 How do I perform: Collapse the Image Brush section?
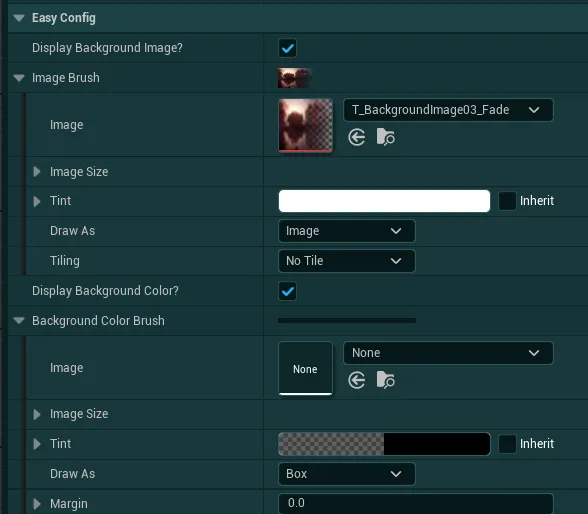pyautogui.click(x=19, y=78)
